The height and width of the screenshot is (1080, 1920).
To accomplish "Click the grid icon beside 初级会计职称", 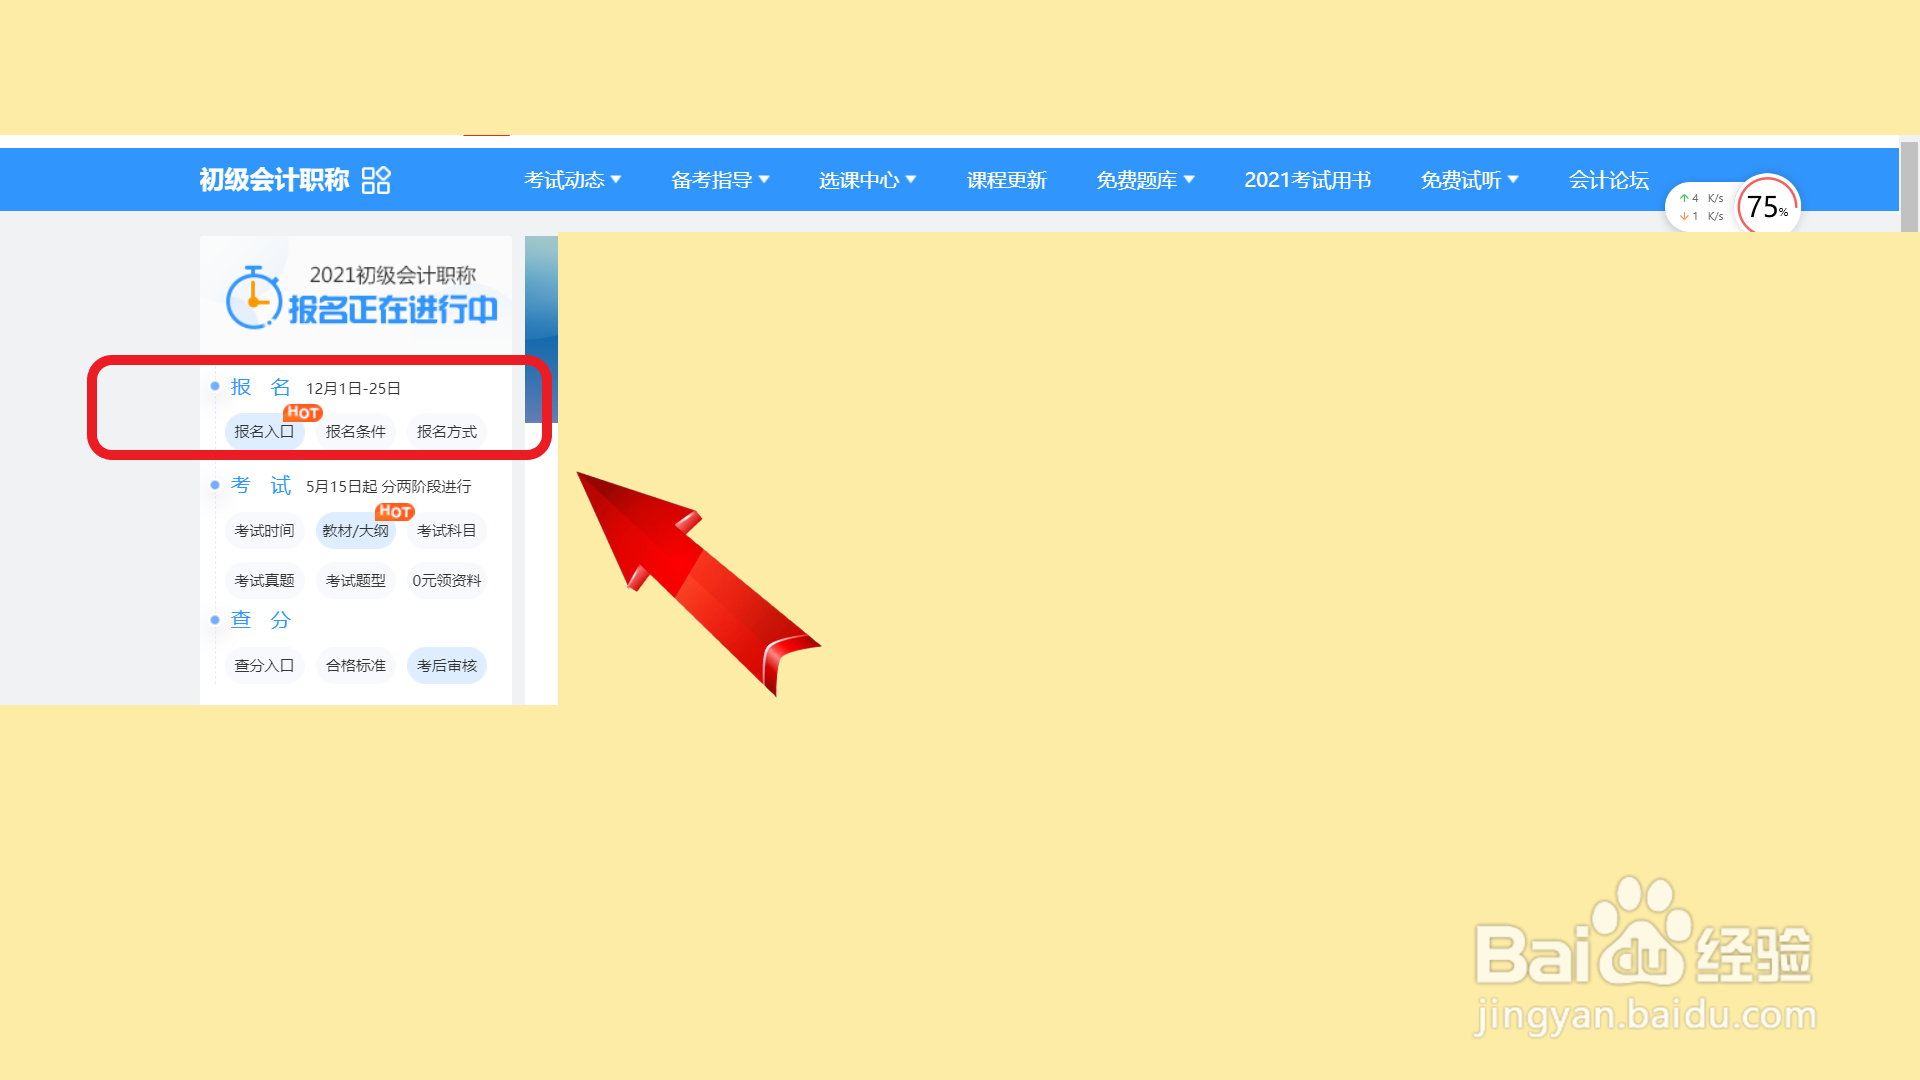I will [376, 180].
